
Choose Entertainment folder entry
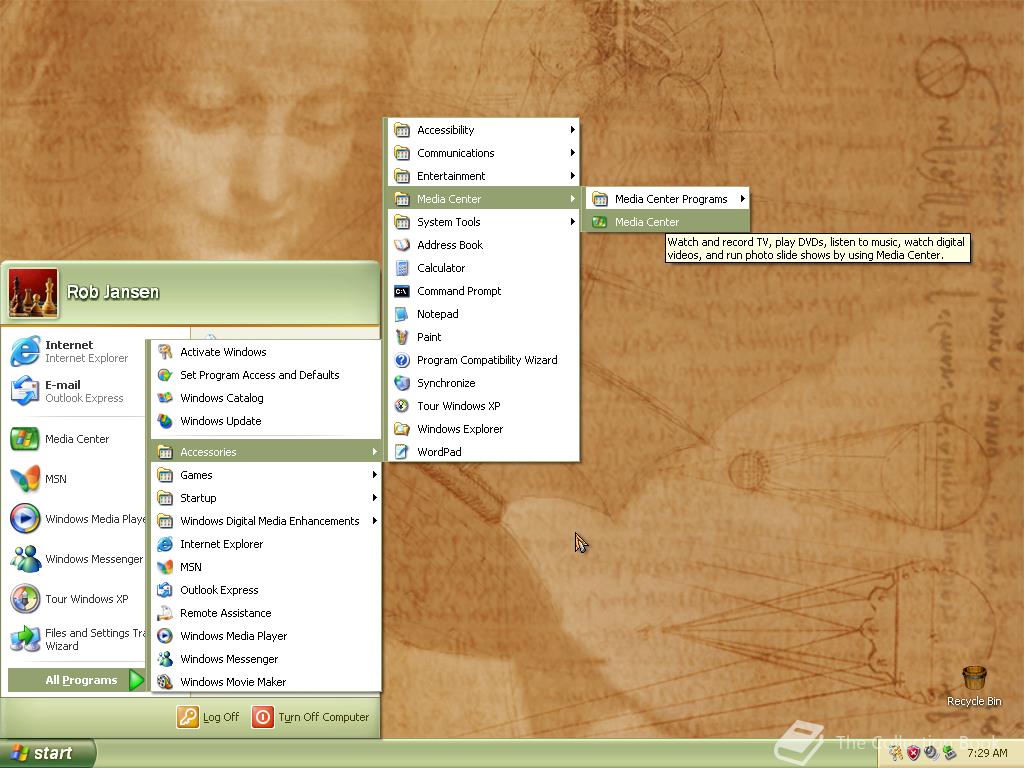tap(483, 176)
